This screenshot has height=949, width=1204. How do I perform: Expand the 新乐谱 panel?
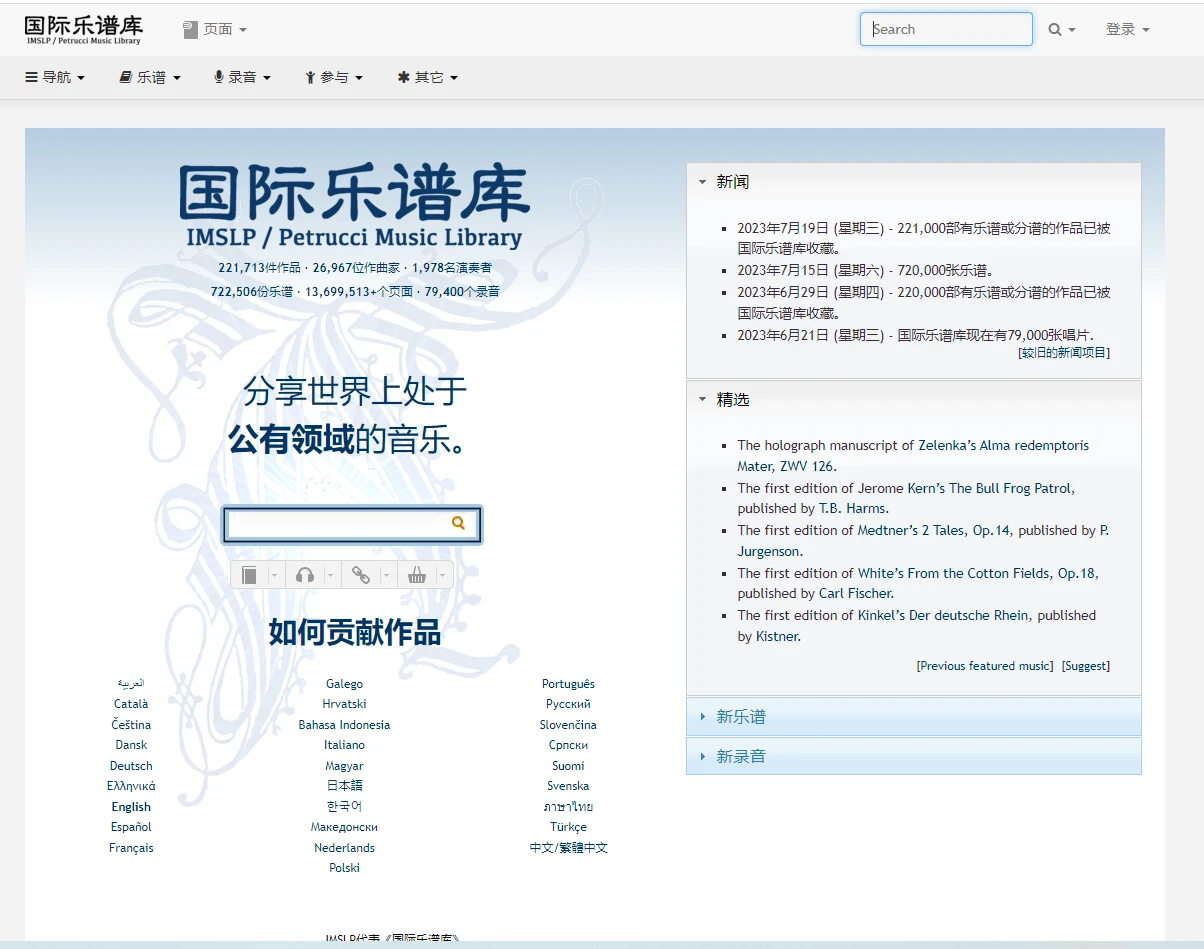point(913,717)
